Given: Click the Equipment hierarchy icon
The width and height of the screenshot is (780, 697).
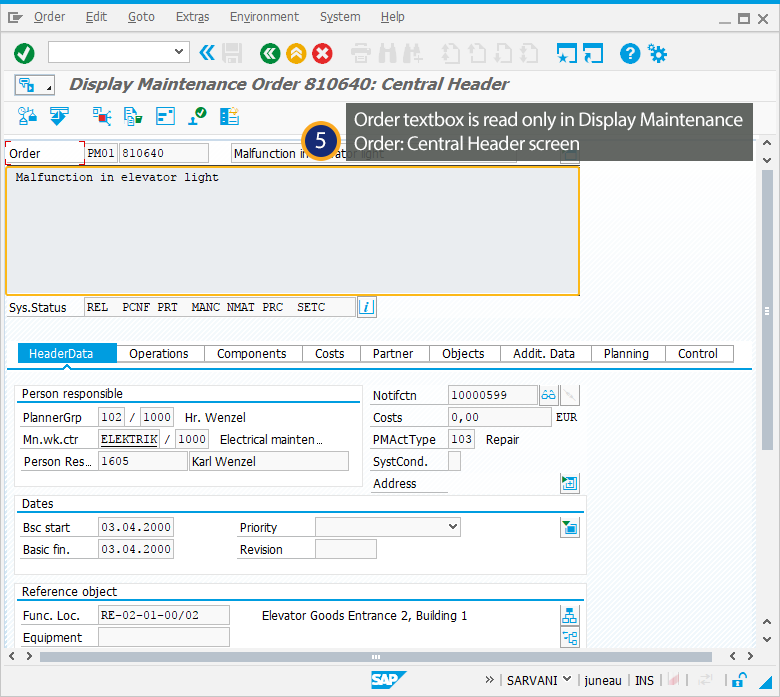Looking at the screenshot, I should coord(570,637).
